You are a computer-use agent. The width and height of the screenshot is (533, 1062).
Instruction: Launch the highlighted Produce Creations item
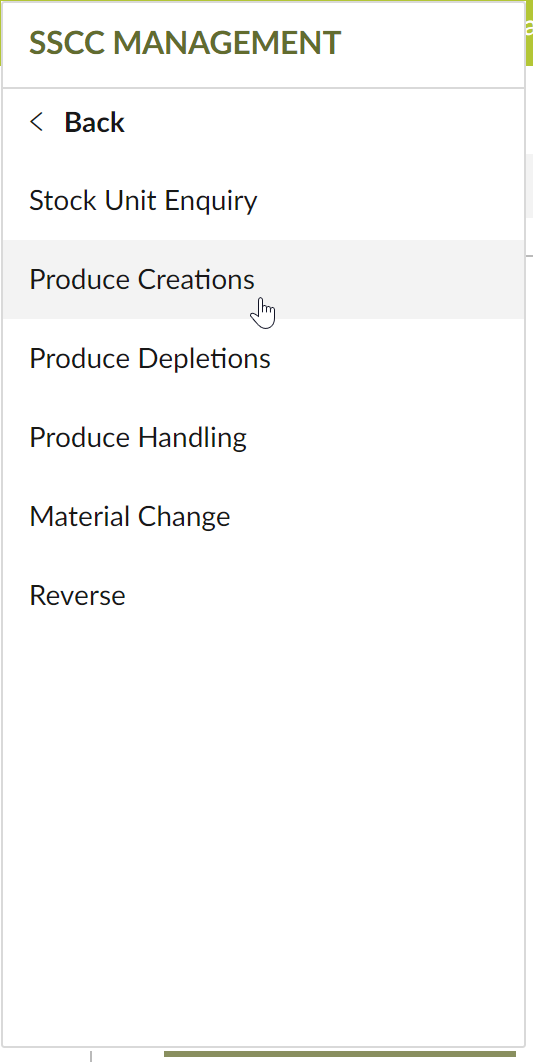[263, 279]
